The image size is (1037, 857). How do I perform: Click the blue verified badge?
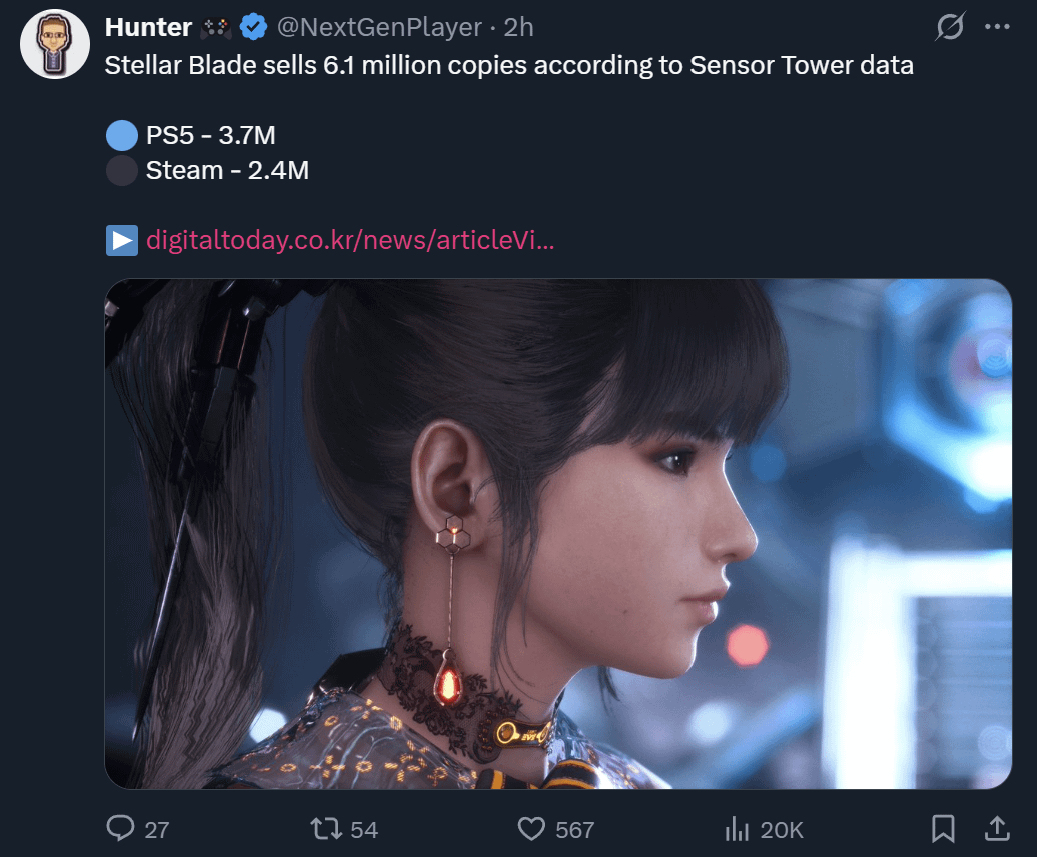pyautogui.click(x=254, y=28)
